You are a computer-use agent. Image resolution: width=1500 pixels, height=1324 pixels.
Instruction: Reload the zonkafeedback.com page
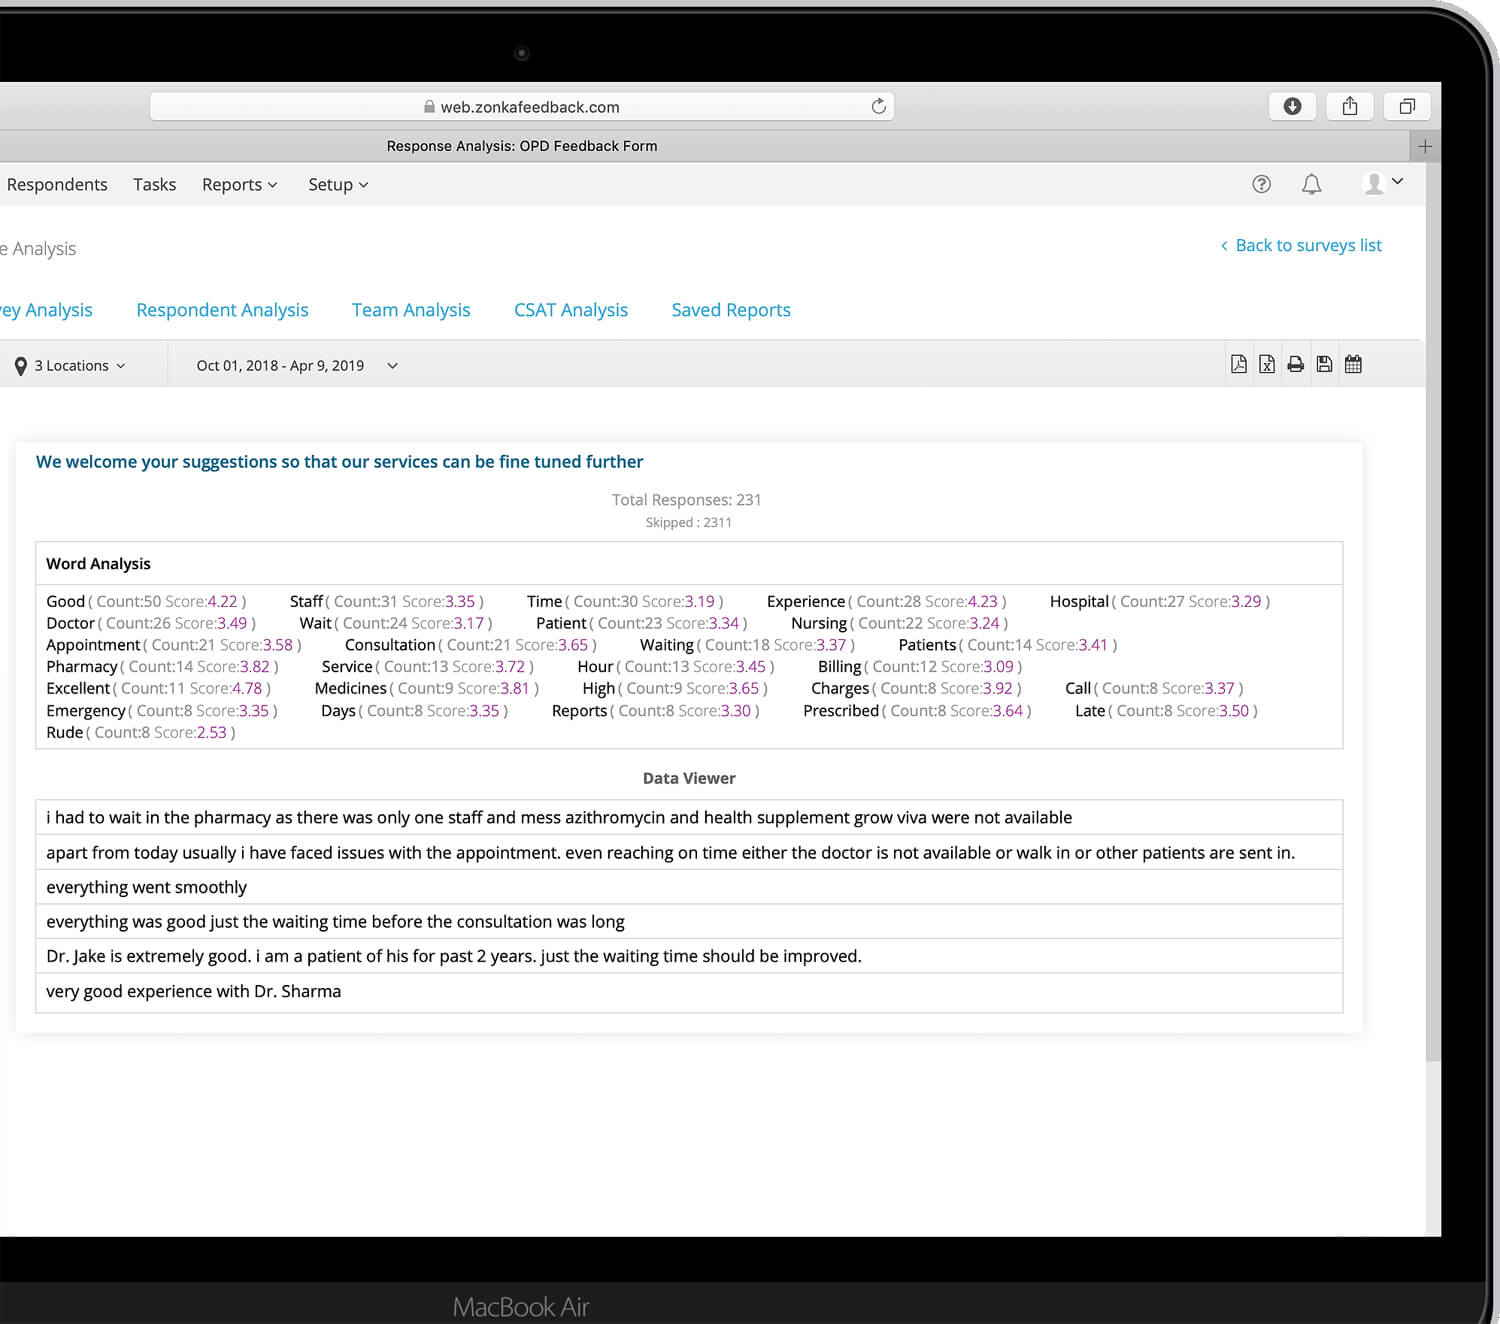coord(877,106)
